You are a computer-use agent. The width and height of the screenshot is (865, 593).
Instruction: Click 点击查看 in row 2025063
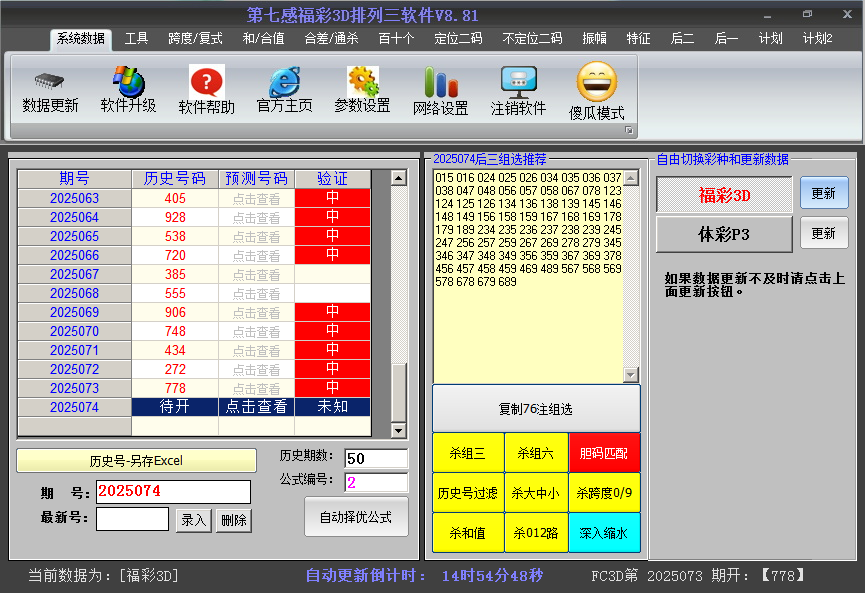pos(257,199)
